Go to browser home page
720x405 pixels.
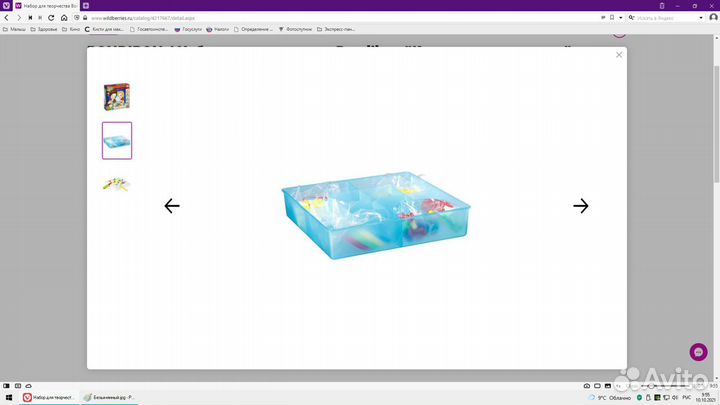pyautogui.click(x=66, y=18)
